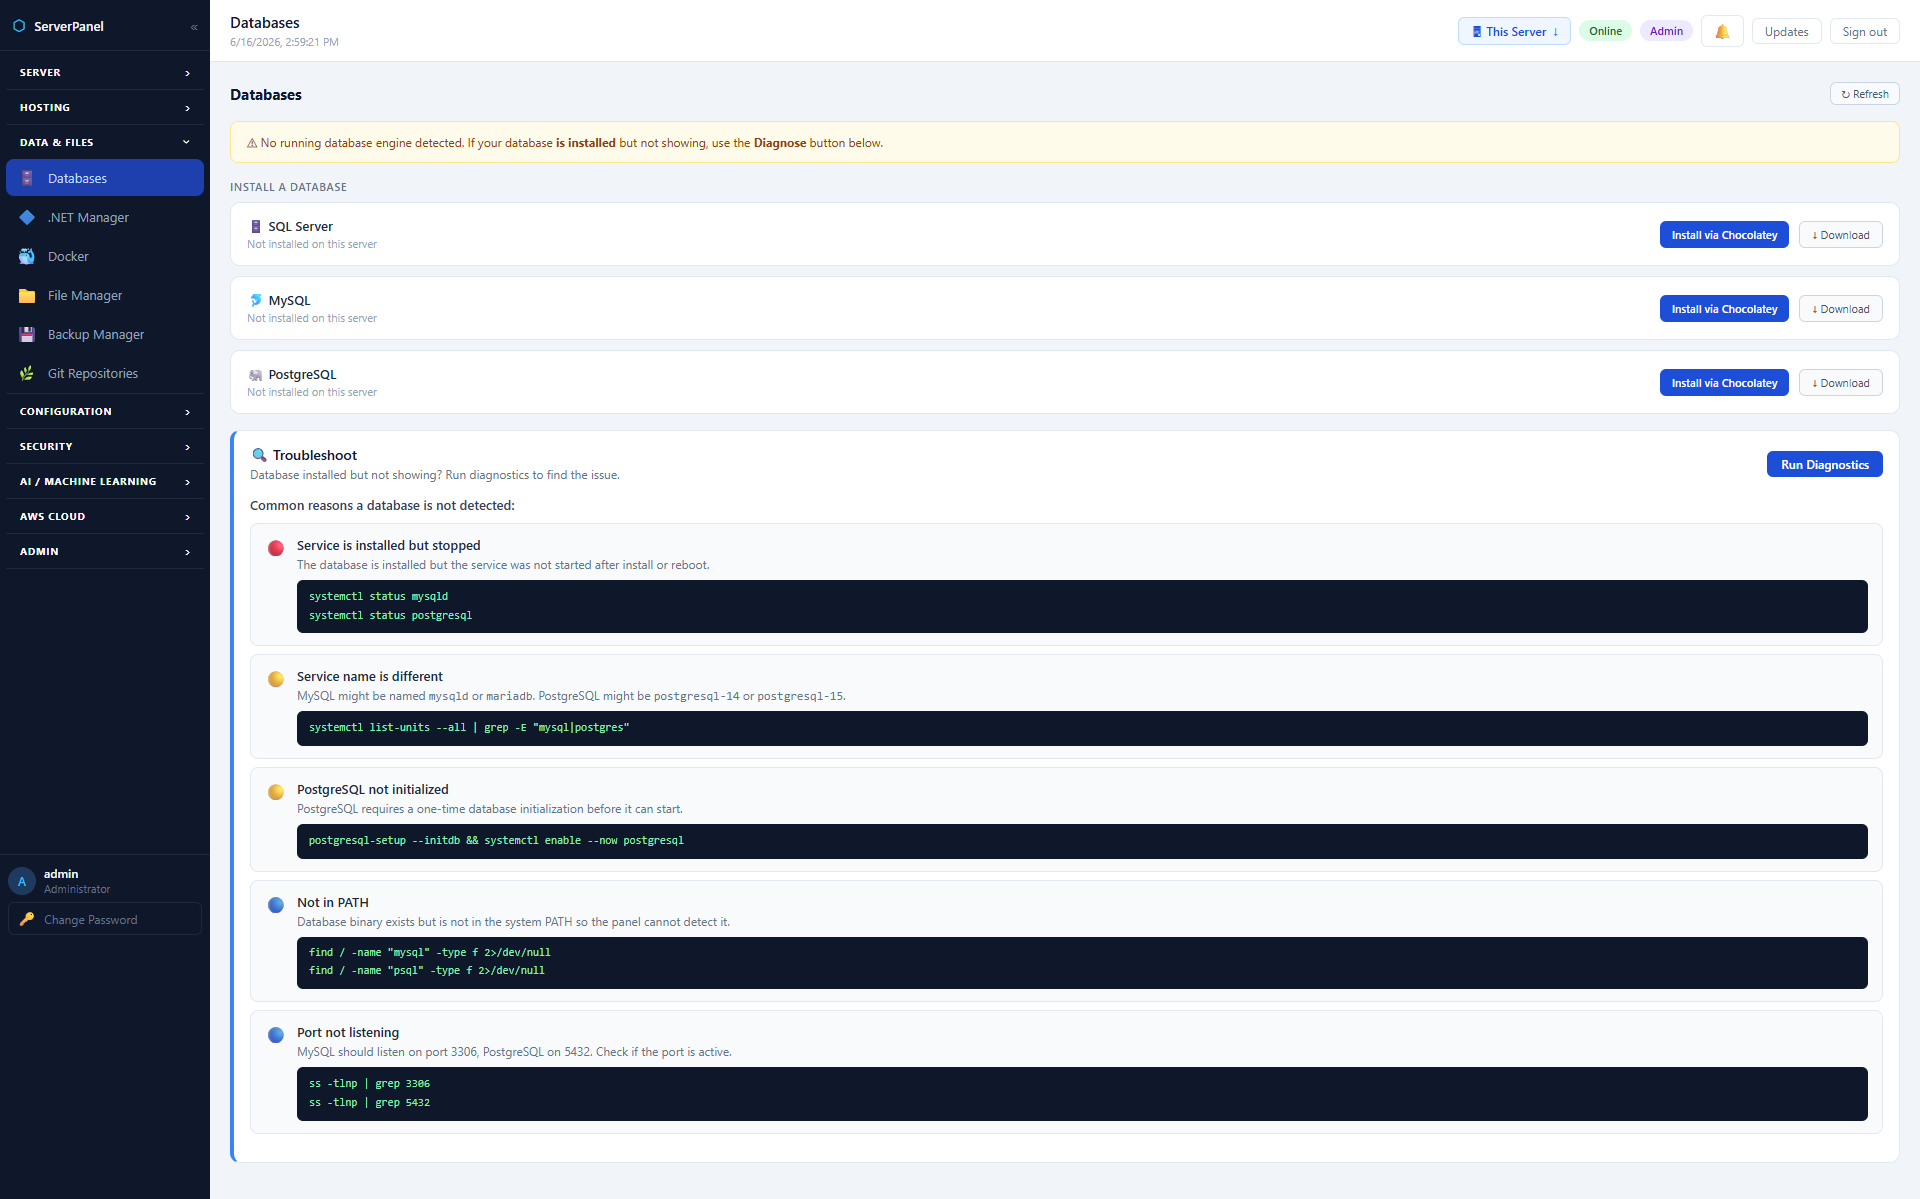
Task: Open Git Repositories
Action: pyautogui.click(x=104, y=373)
